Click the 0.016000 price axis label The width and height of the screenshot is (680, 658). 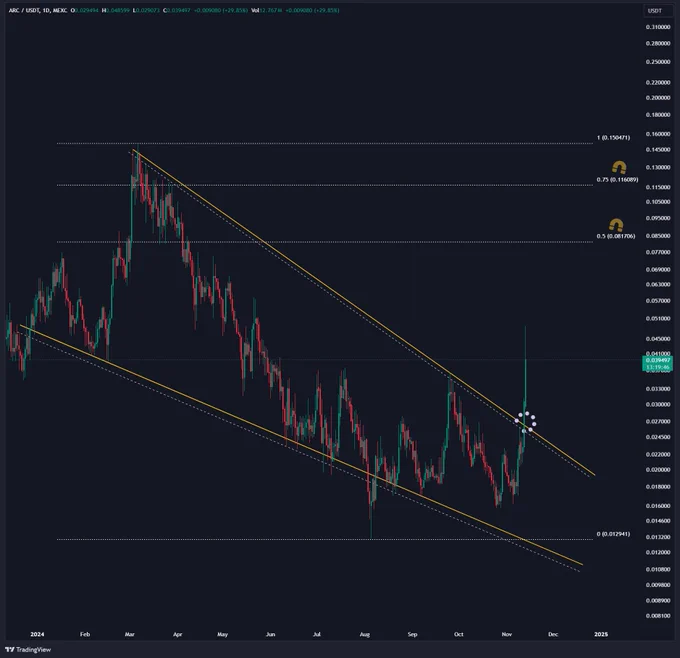[x=658, y=506]
